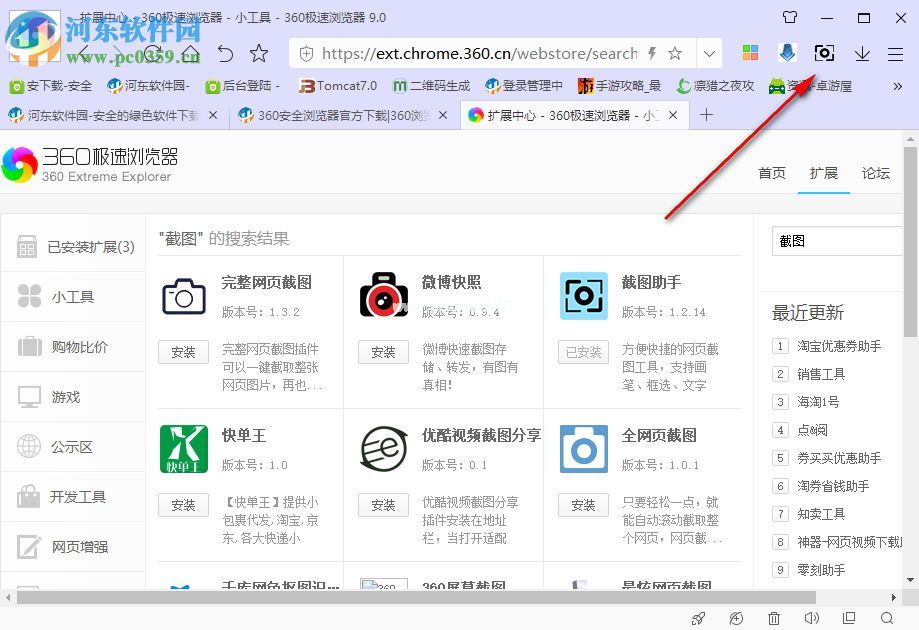Select the 扩展 menu item in the header
Viewport: 919px width, 630px height.
coord(823,172)
